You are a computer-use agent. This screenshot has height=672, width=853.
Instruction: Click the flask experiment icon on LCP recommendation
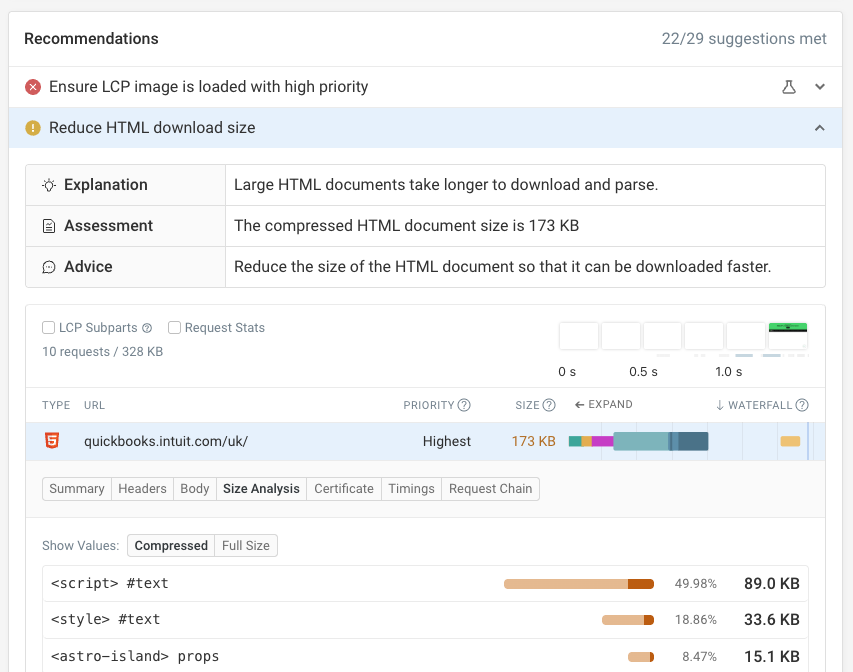(x=789, y=87)
